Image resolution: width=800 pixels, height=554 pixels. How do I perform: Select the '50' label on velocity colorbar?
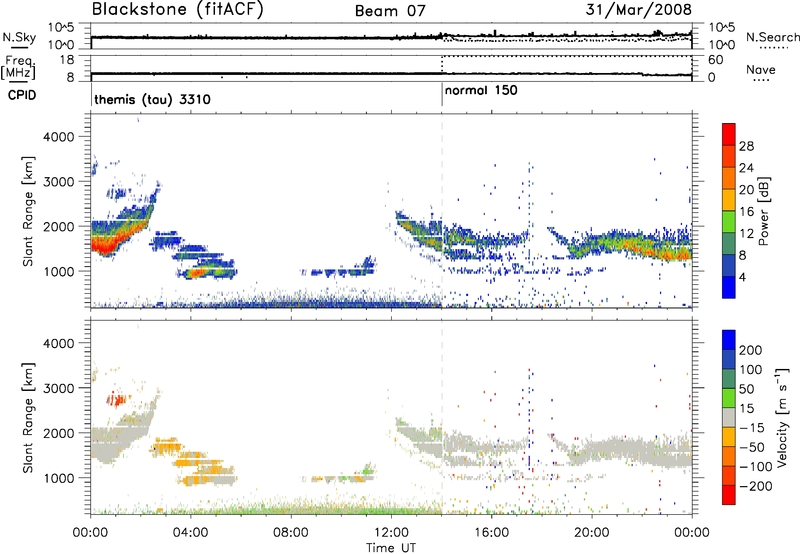point(746,389)
